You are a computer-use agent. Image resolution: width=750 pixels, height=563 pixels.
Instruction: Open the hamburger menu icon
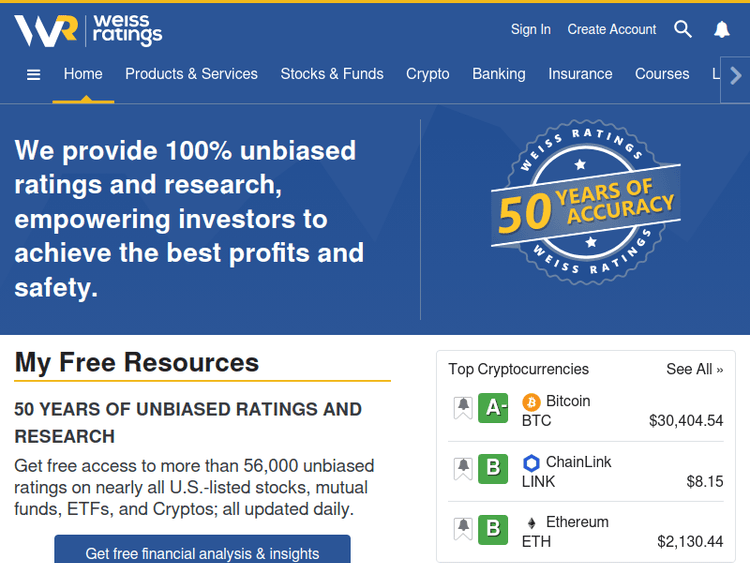click(x=33, y=74)
